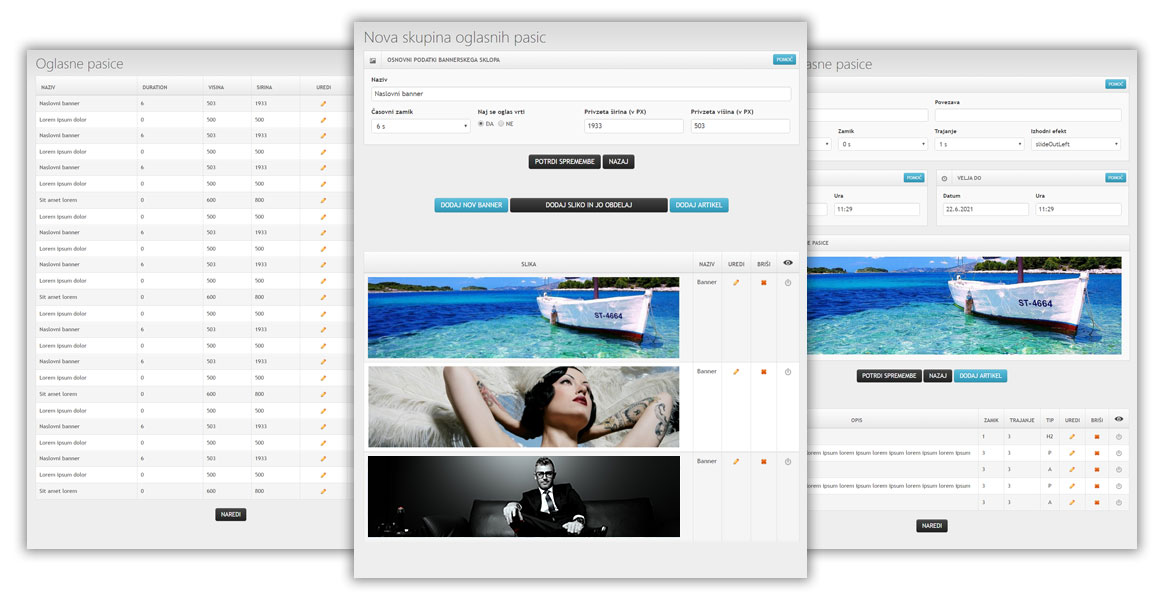Edit the H2 type row in right table
The height and width of the screenshot is (602, 1163).
pyautogui.click(x=1072, y=436)
